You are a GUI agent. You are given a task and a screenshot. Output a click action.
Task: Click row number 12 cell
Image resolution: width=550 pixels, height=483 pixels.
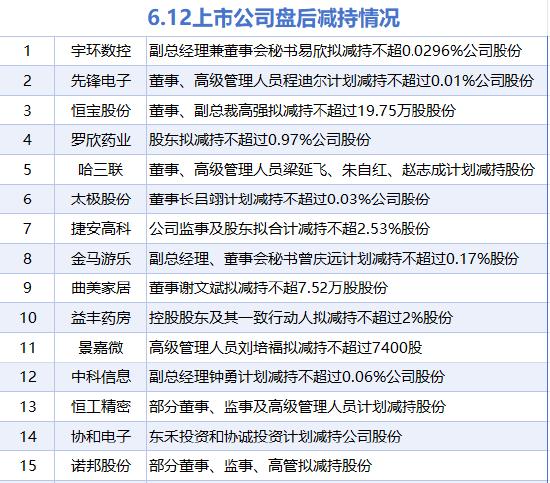pos(27,377)
